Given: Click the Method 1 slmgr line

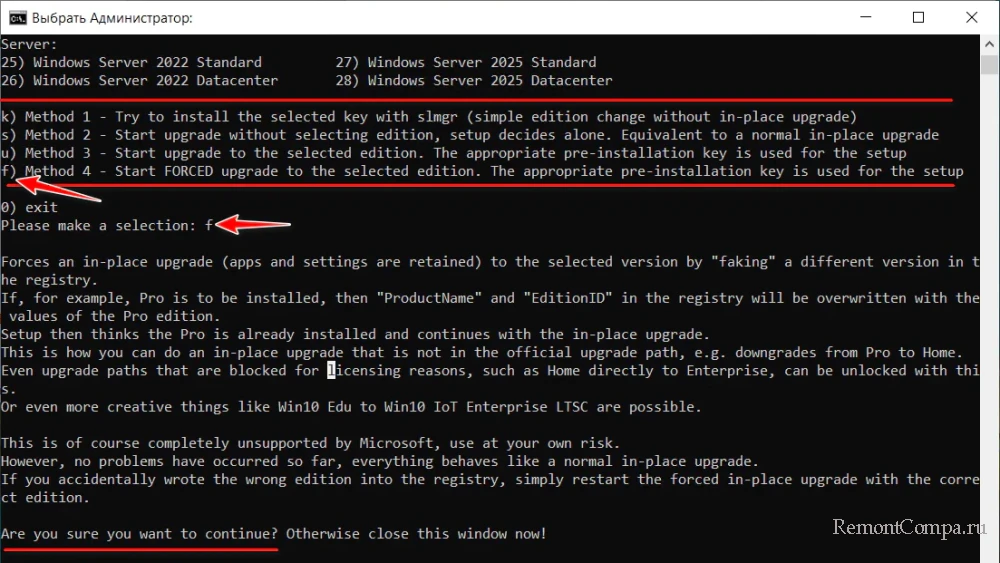Looking at the screenshot, I should point(430,117).
